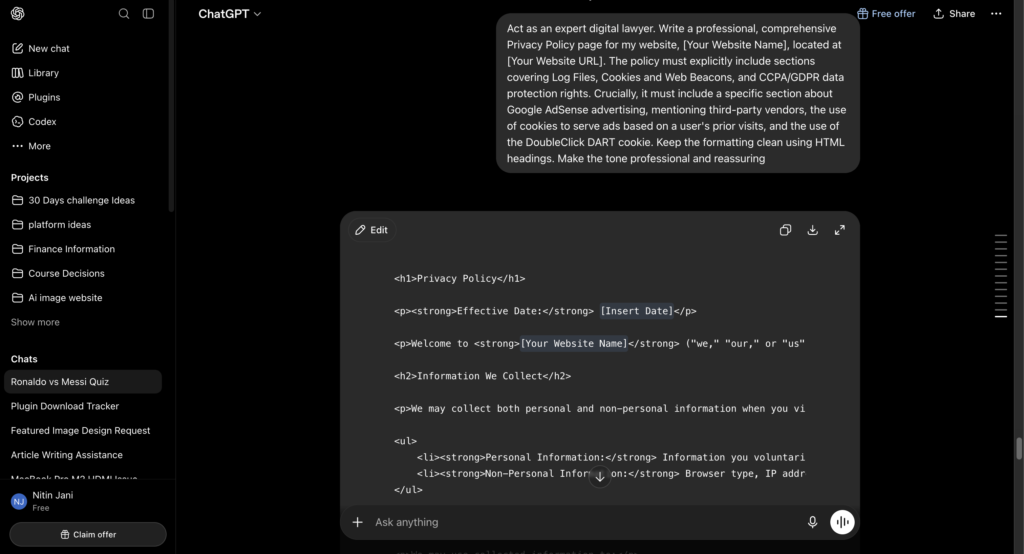Click the Claim offer button
This screenshot has height=554, width=1024.
pos(88,534)
